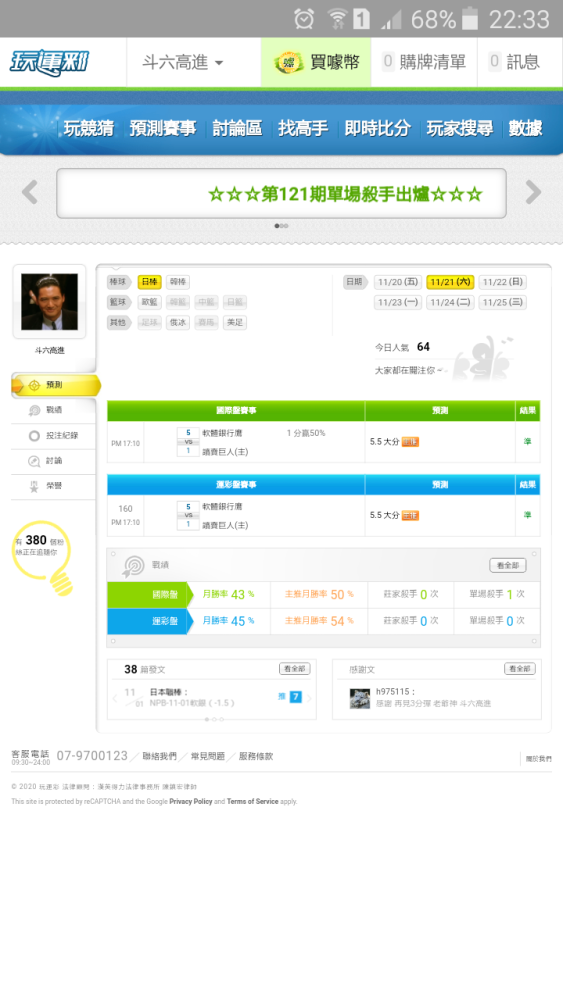
Task: Select the 11/22 (日) date
Action: tap(502, 282)
